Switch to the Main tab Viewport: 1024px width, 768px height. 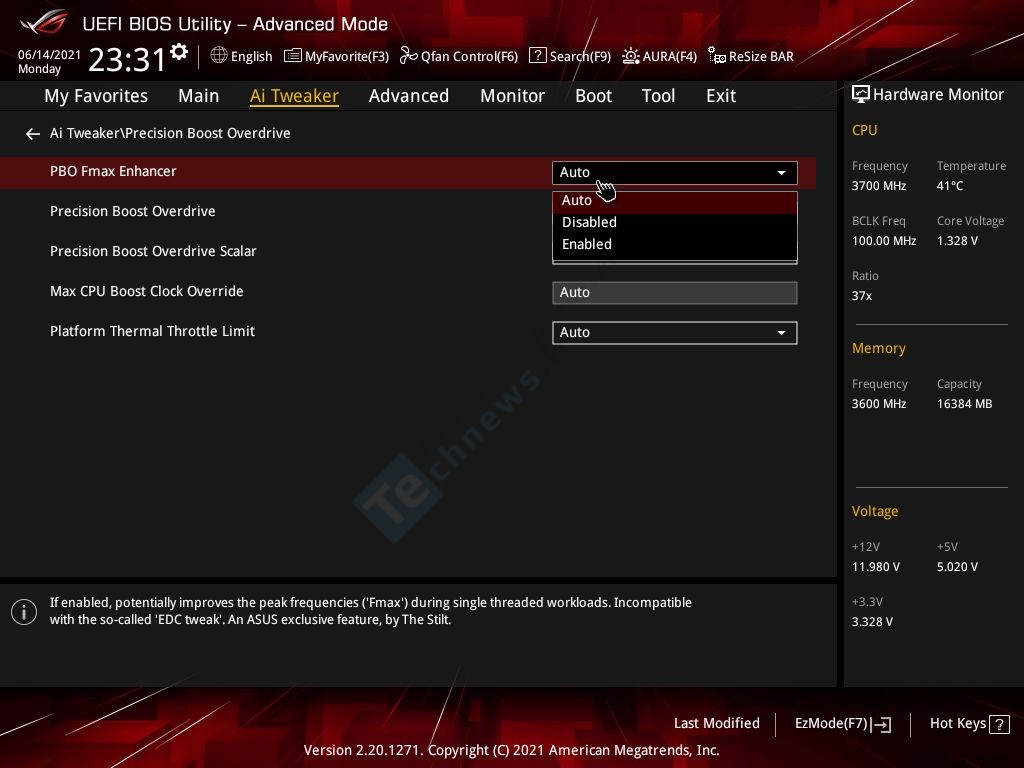(199, 96)
